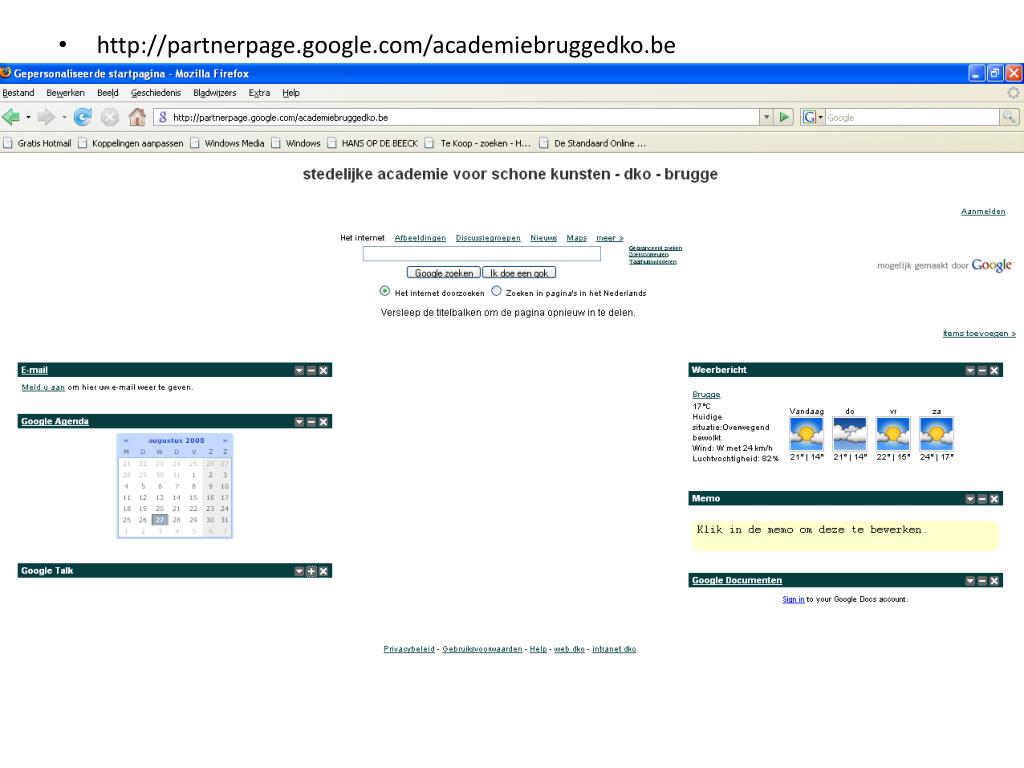Open the Back button history dropdown arrow

28,118
